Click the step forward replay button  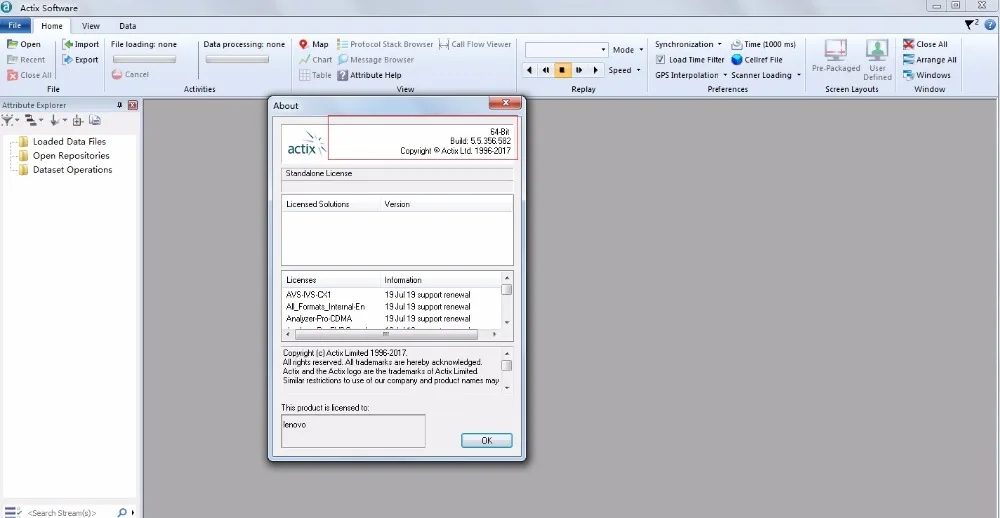tap(578, 70)
